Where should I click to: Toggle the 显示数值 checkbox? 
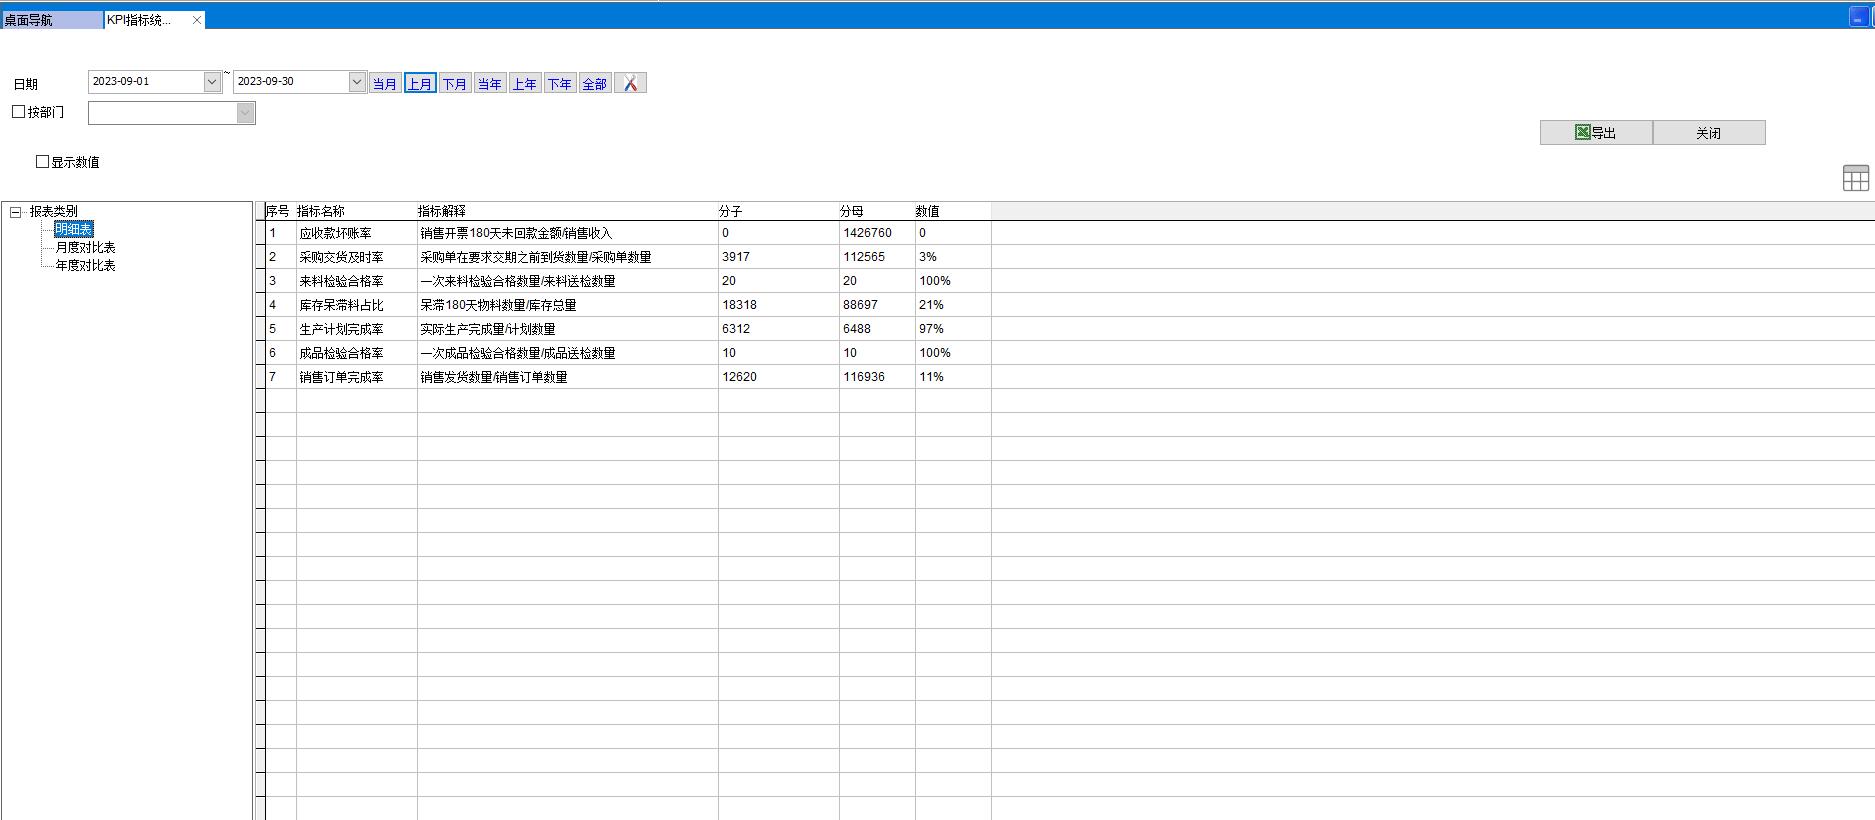[43, 161]
